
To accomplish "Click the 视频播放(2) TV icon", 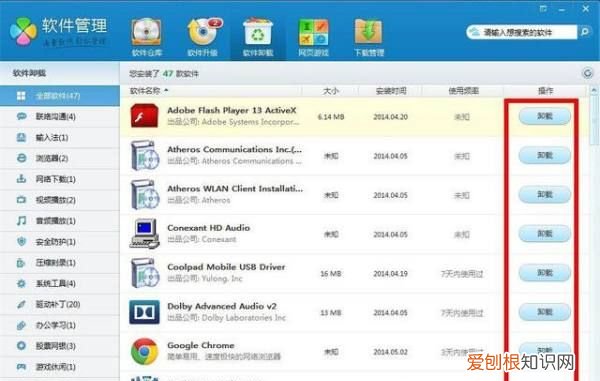I will pos(21,200).
